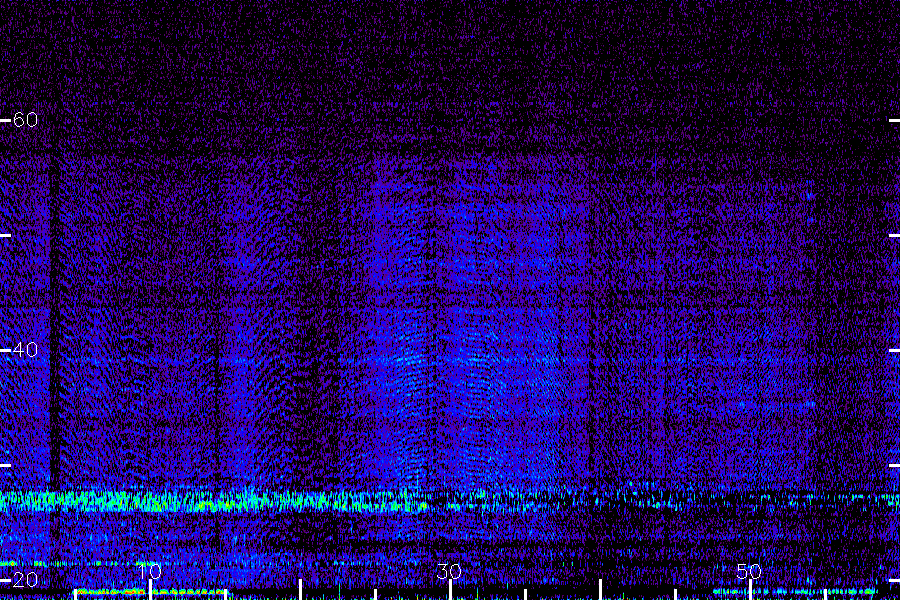
Task: Click the "40" label on the vertical axis
Action: click(25, 349)
